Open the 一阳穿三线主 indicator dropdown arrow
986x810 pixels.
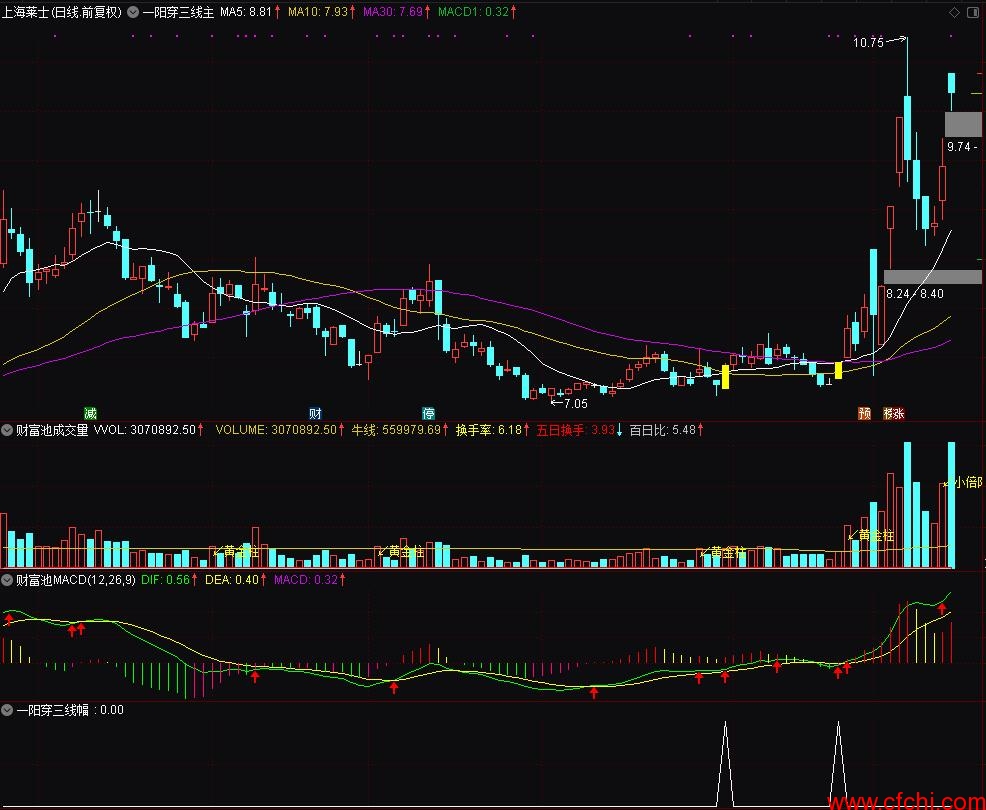[133, 12]
